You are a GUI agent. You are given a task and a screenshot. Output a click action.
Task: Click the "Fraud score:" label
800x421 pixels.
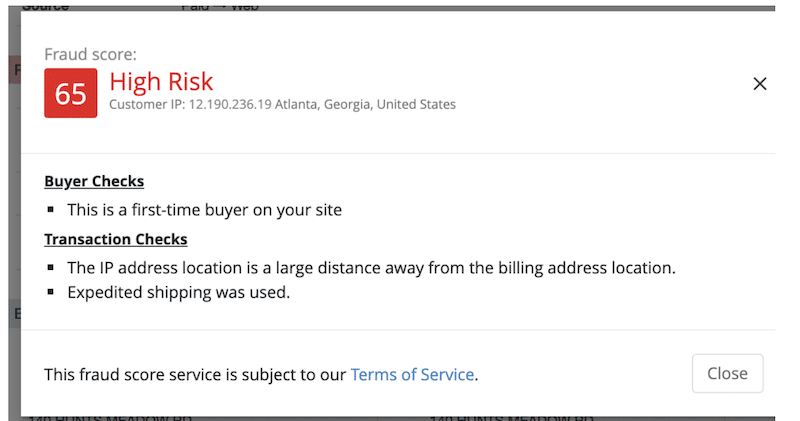[90, 54]
